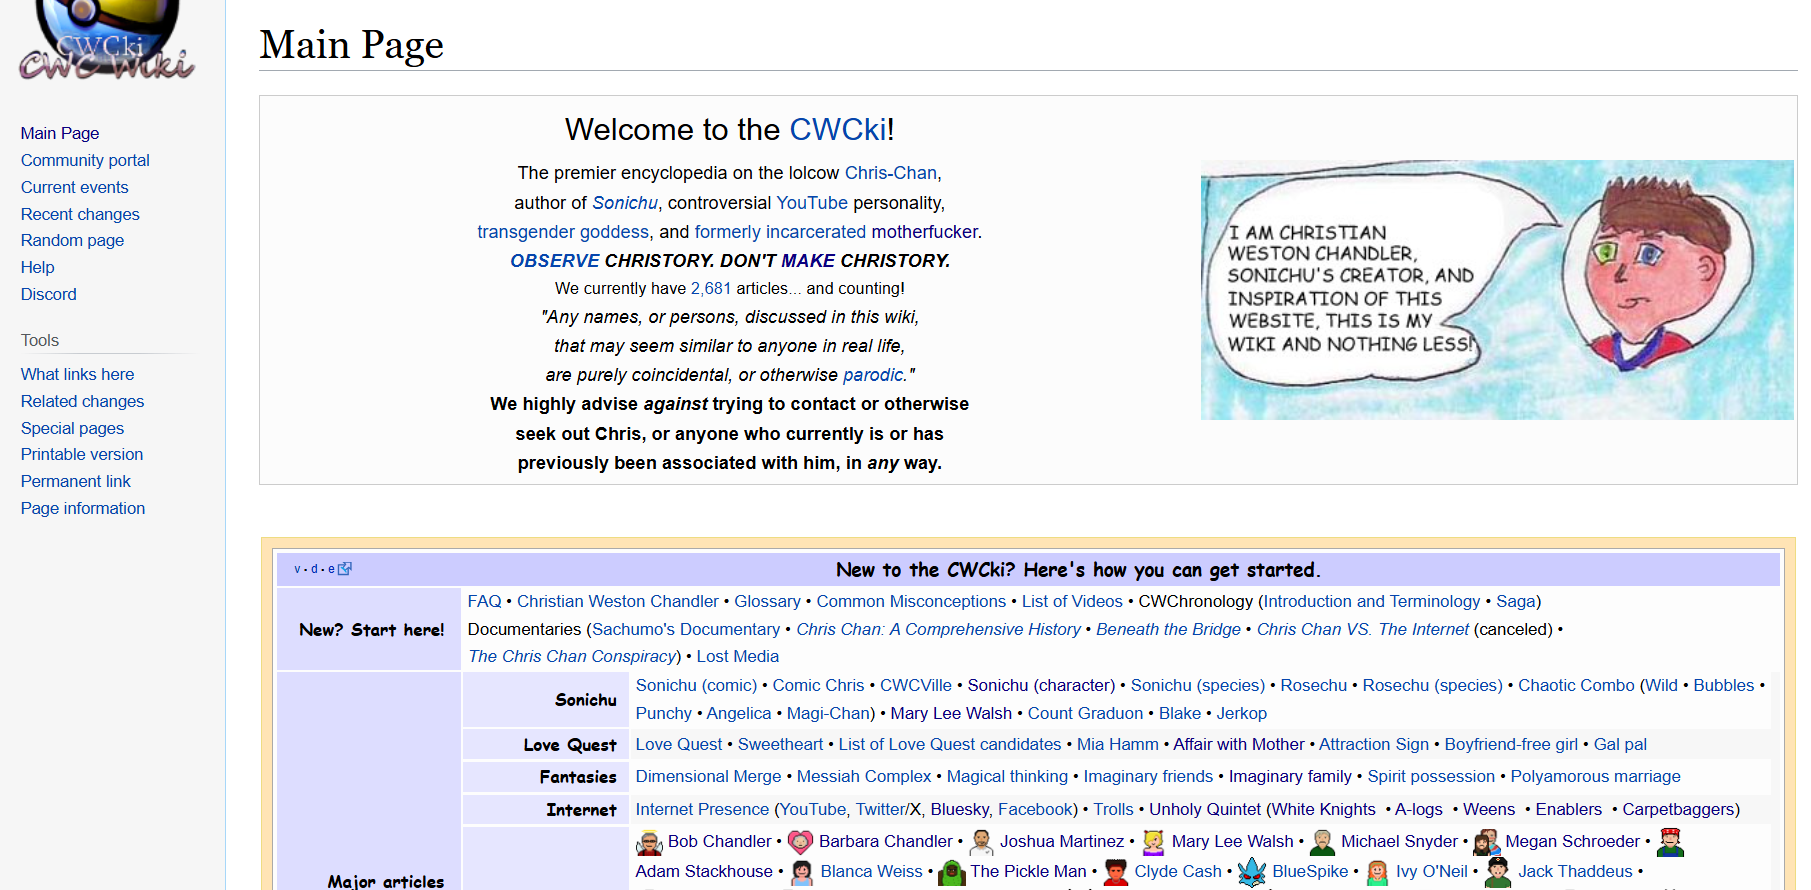This screenshot has height=890, width=1811.
Task: Click the Christian Weston Chandler comic image
Action: [x=1497, y=290]
